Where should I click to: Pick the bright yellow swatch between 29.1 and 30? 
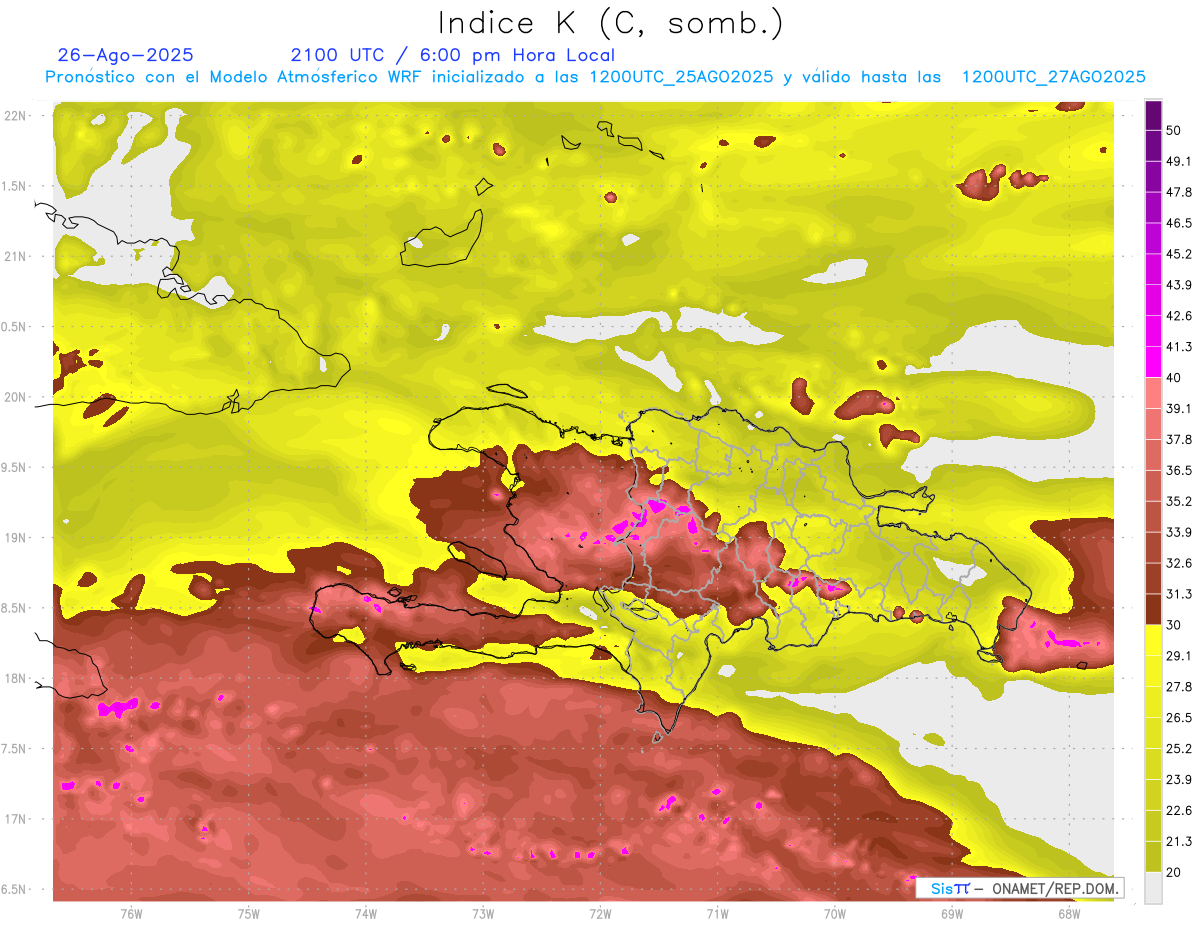pos(1153,641)
